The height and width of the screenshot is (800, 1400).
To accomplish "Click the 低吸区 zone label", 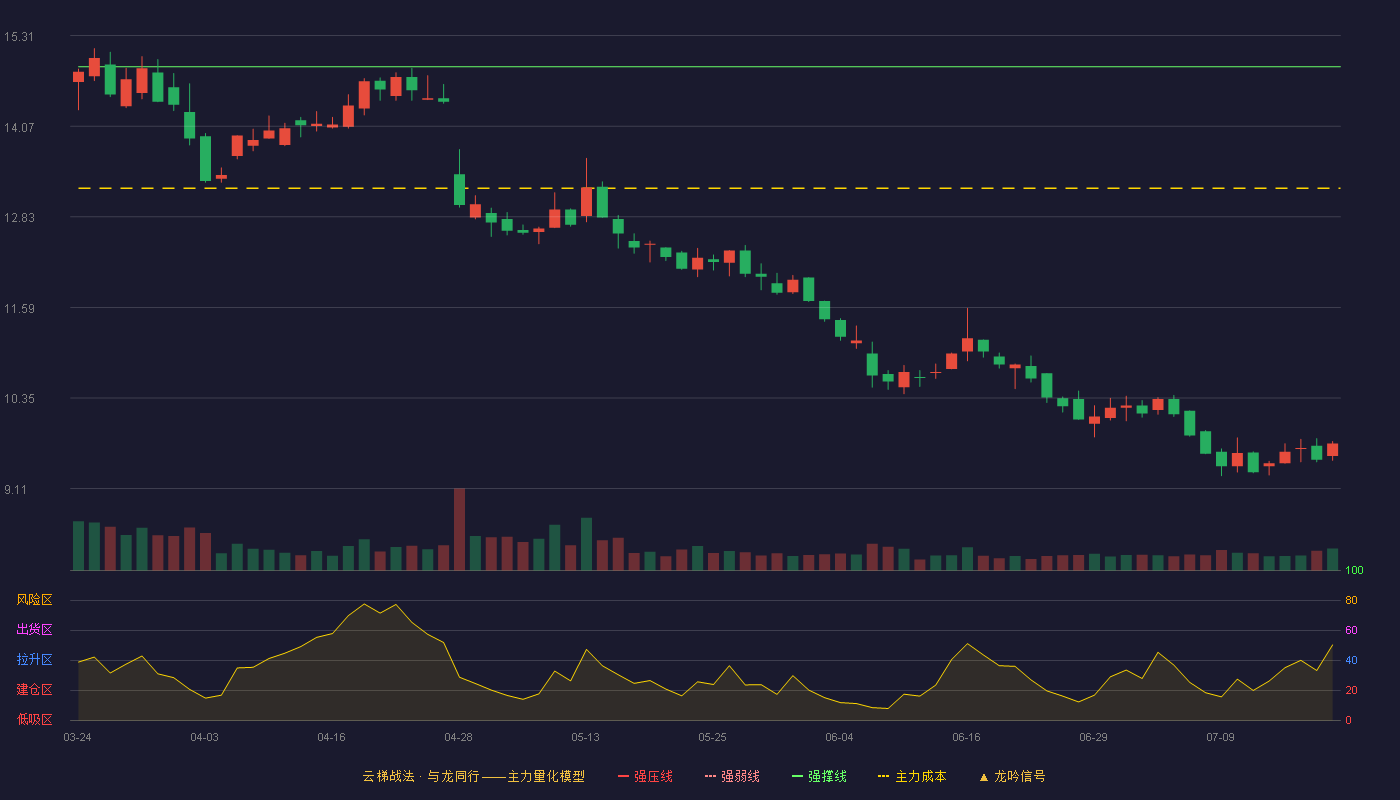I will pyautogui.click(x=34, y=719).
